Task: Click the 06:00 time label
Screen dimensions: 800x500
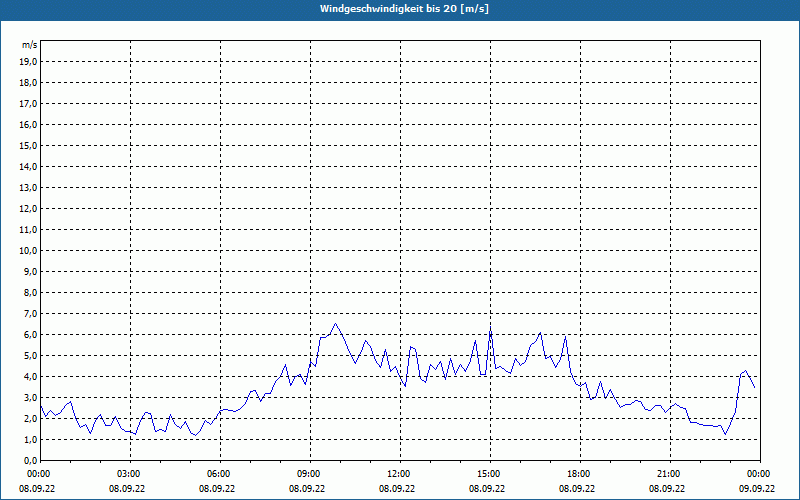Action: 220,474
